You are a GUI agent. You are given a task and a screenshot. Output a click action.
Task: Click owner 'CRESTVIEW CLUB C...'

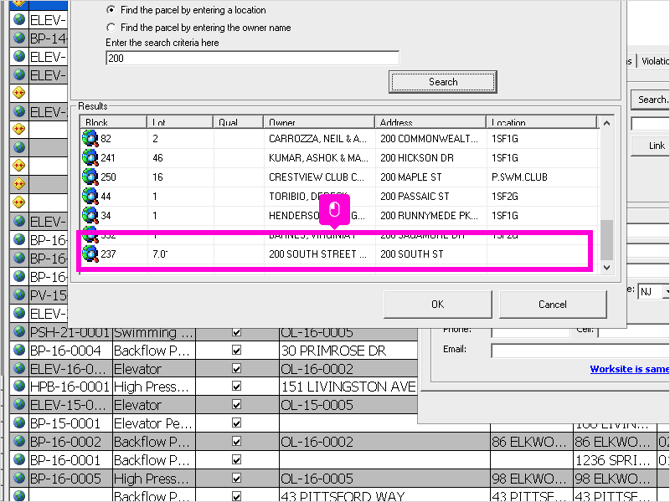click(x=317, y=177)
